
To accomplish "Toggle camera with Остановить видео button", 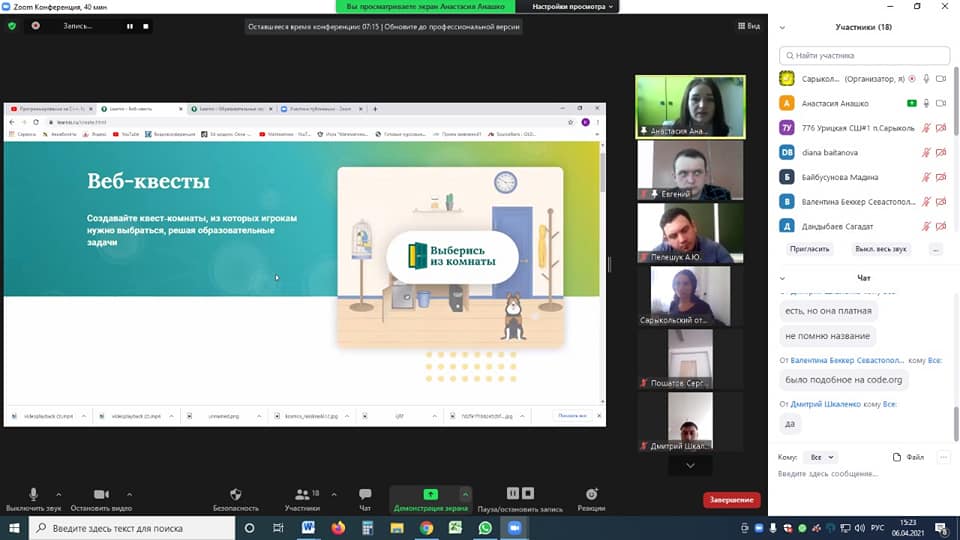I will tap(100, 495).
